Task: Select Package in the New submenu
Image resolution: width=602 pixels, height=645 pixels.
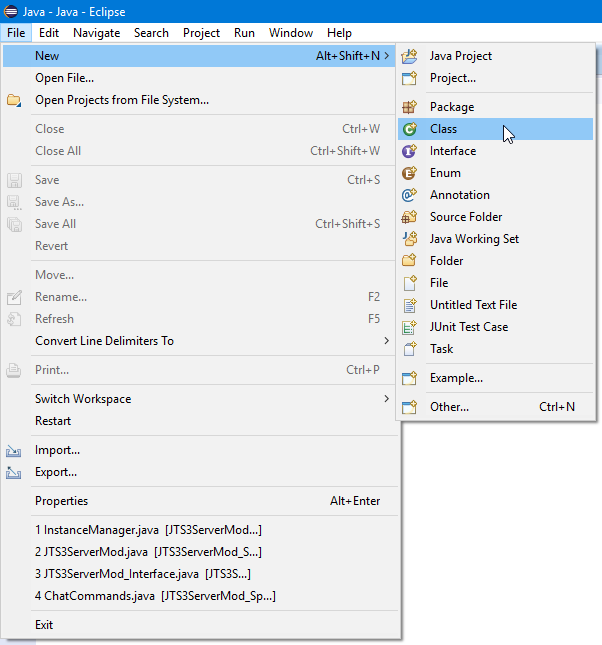Action: pyautogui.click(x=495, y=107)
